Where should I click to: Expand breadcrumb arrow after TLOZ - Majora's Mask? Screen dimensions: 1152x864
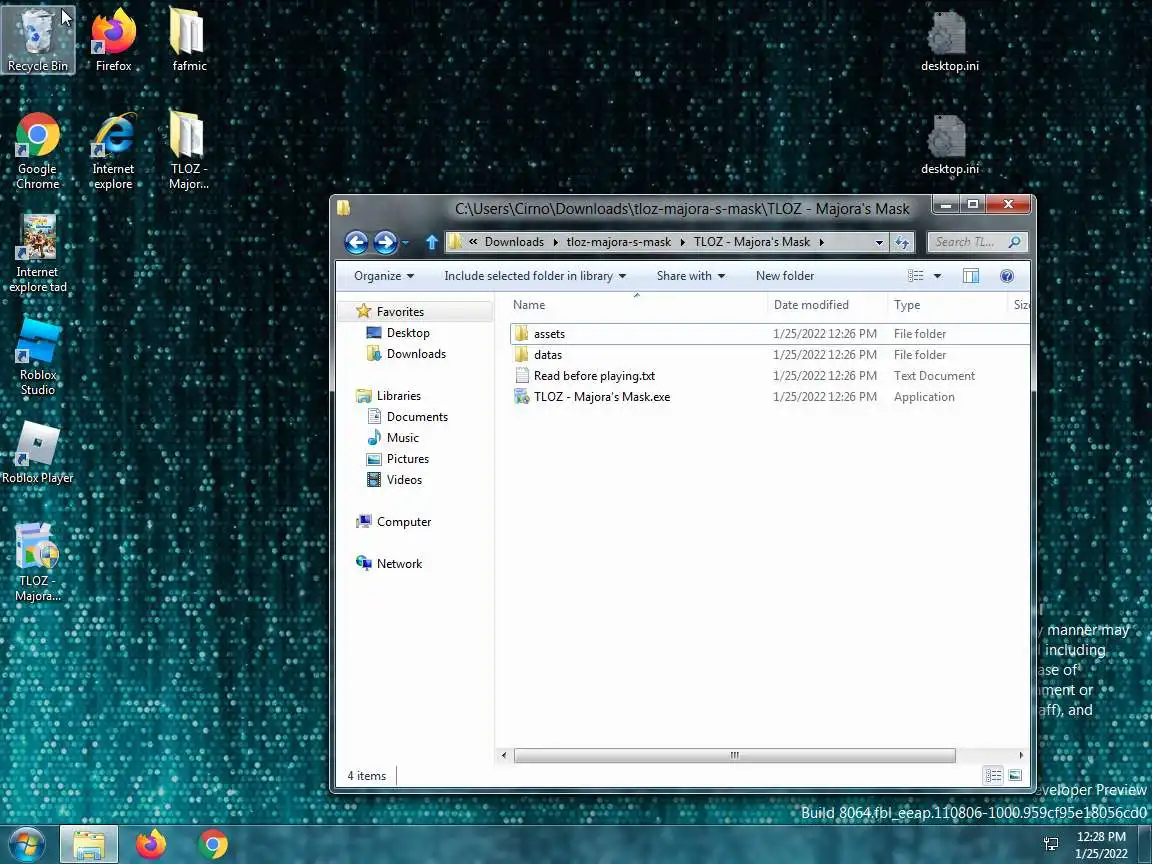coord(821,242)
